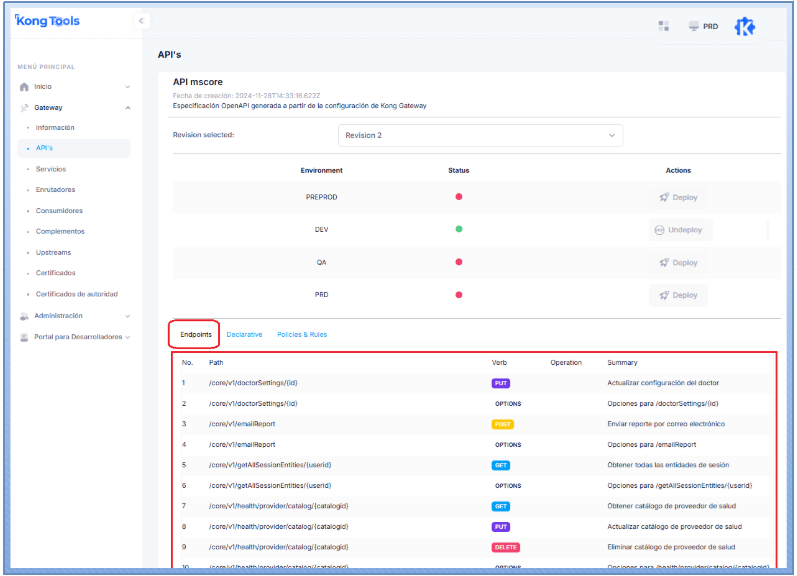Screen dimensions: 797x576
Task: Expand the Inicio menu chevron
Action: [127, 87]
